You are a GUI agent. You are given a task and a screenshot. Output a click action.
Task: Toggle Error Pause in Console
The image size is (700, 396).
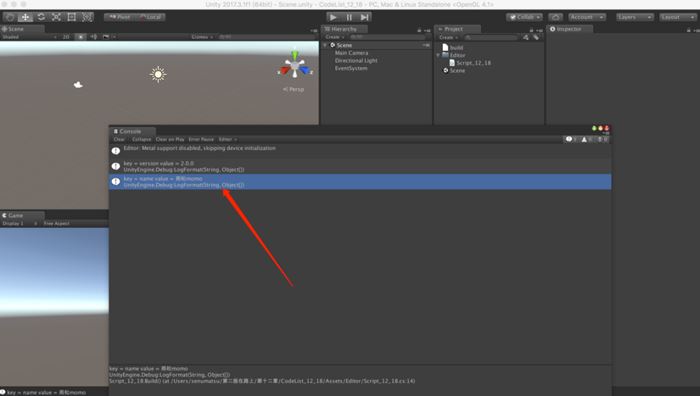click(201, 139)
